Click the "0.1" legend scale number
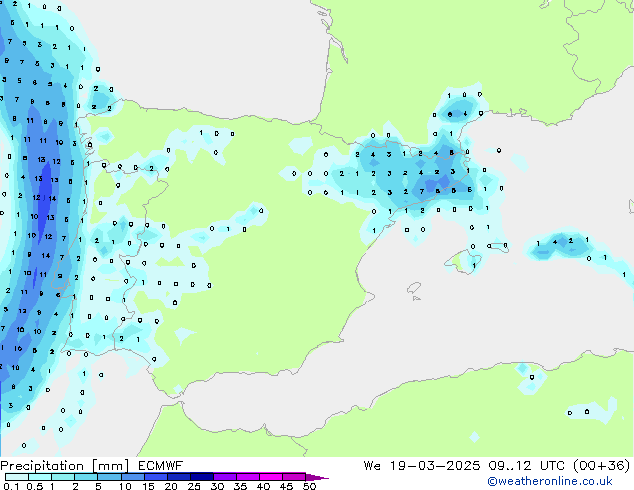 click(9, 486)
